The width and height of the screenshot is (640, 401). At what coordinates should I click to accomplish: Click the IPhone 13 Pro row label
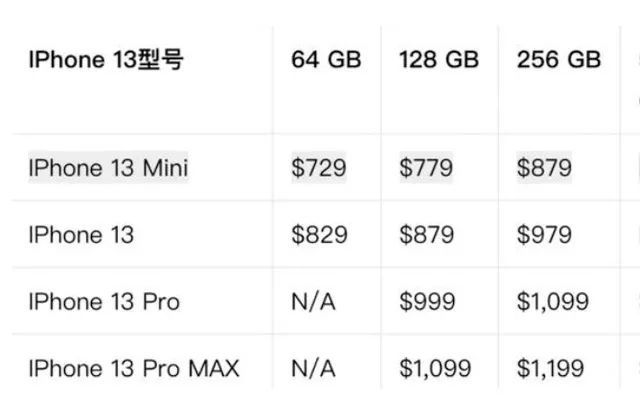[x=104, y=302]
